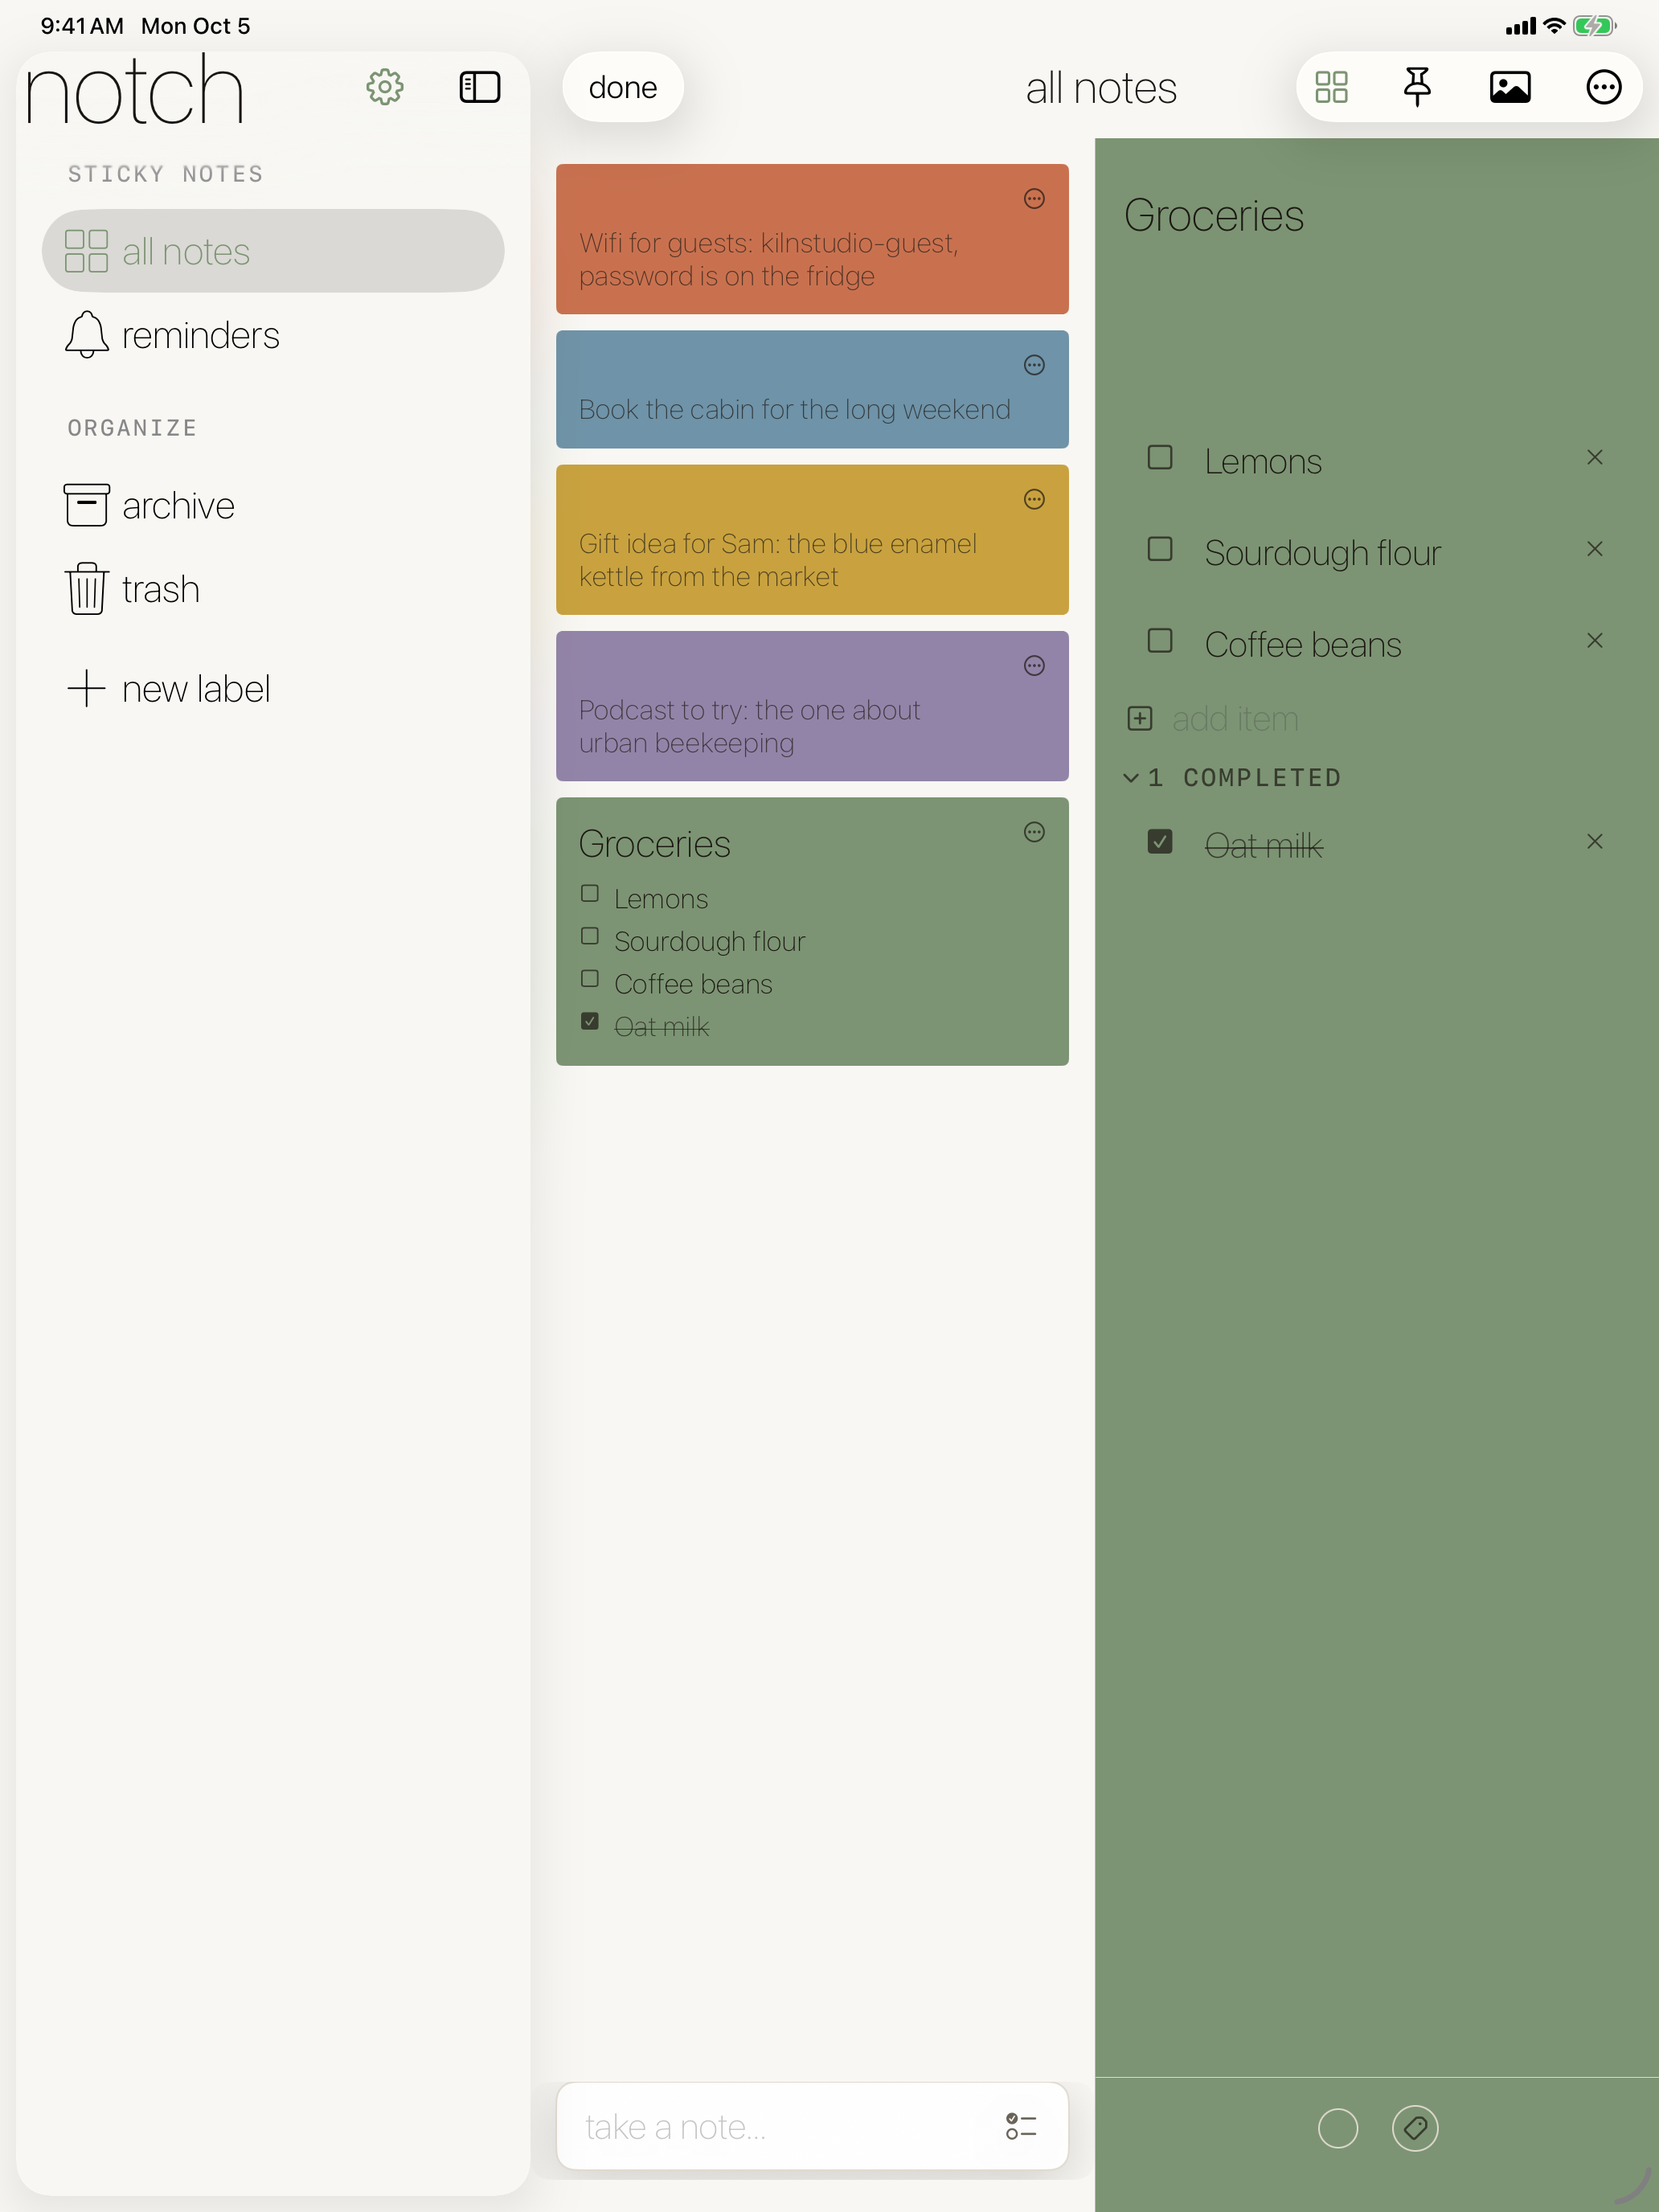Create a checklist from the note bar
The image size is (1659, 2212).
coord(1021,2126)
